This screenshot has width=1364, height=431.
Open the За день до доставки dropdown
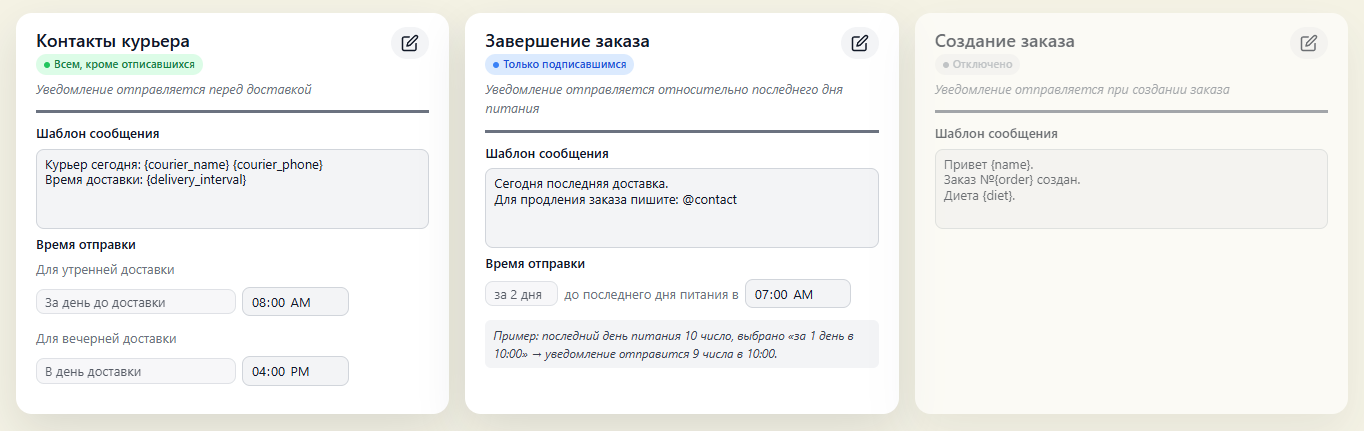136,302
